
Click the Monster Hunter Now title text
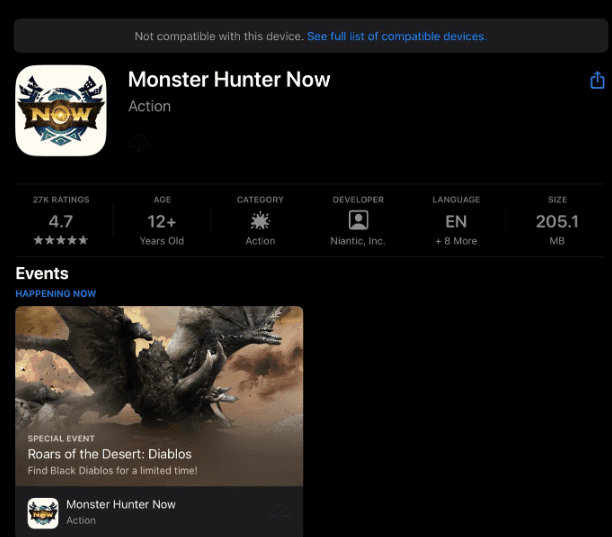(229, 80)
